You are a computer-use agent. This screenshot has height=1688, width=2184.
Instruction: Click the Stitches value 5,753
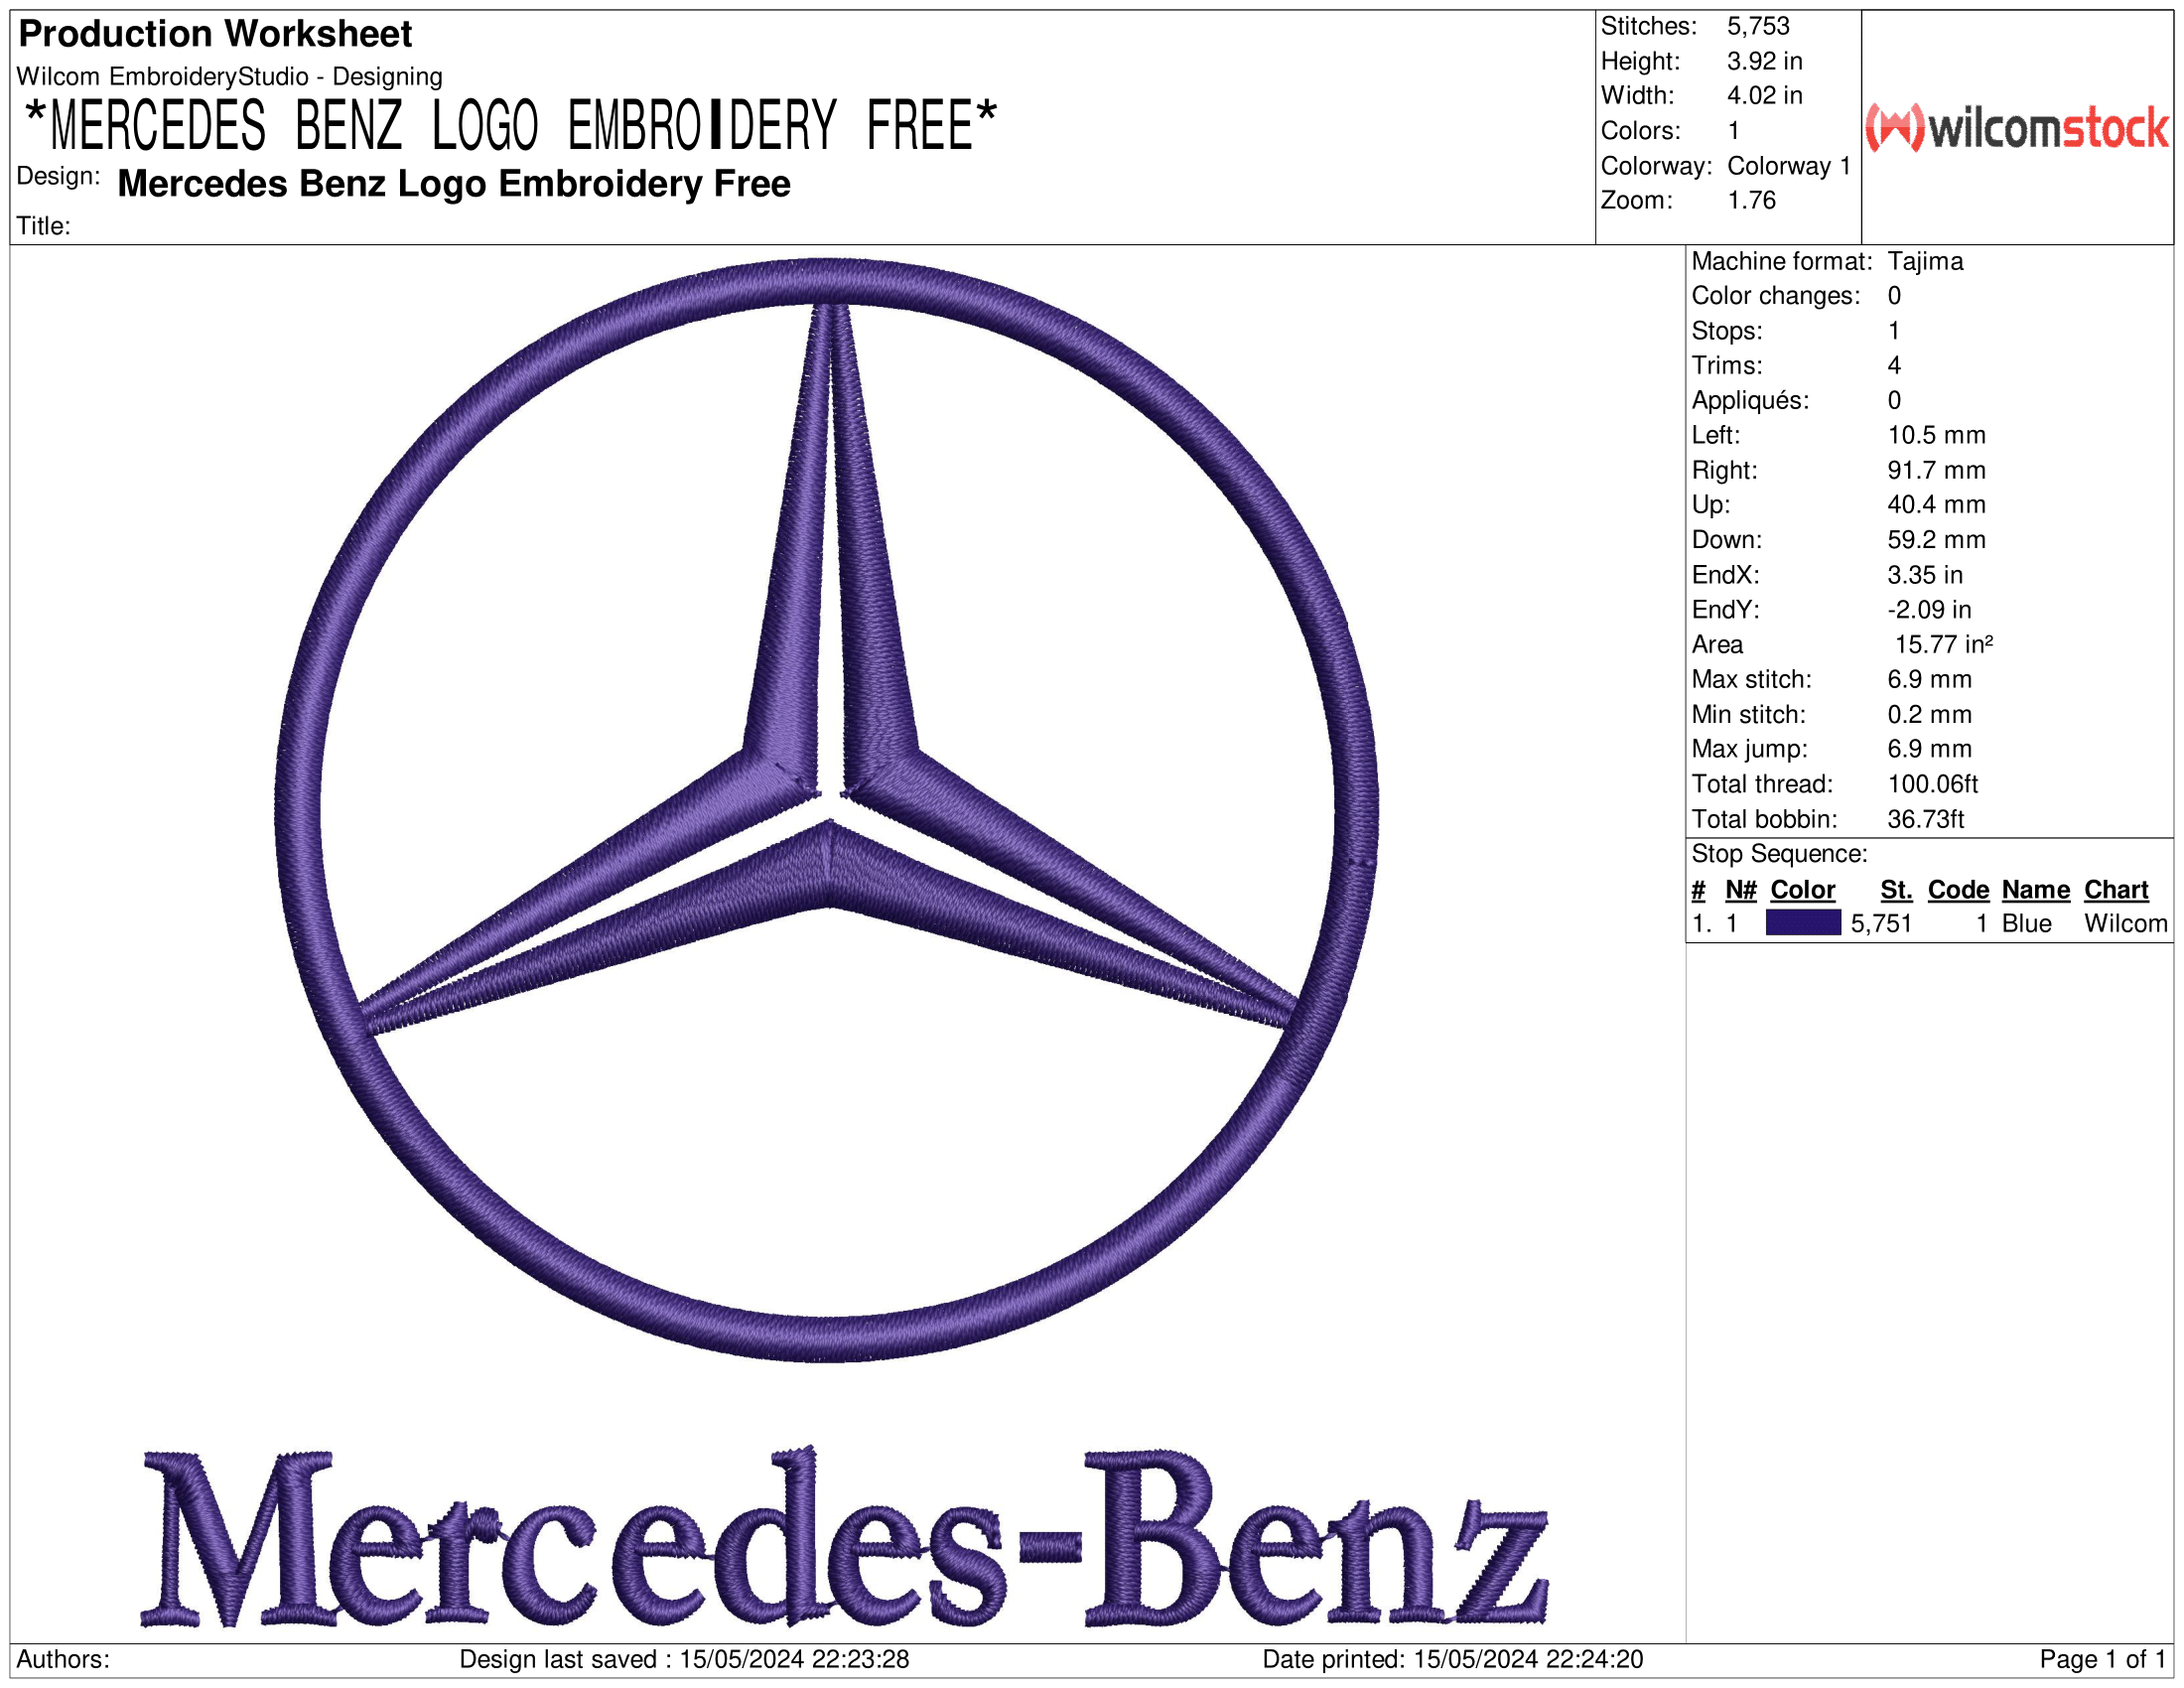point(1758,26)
